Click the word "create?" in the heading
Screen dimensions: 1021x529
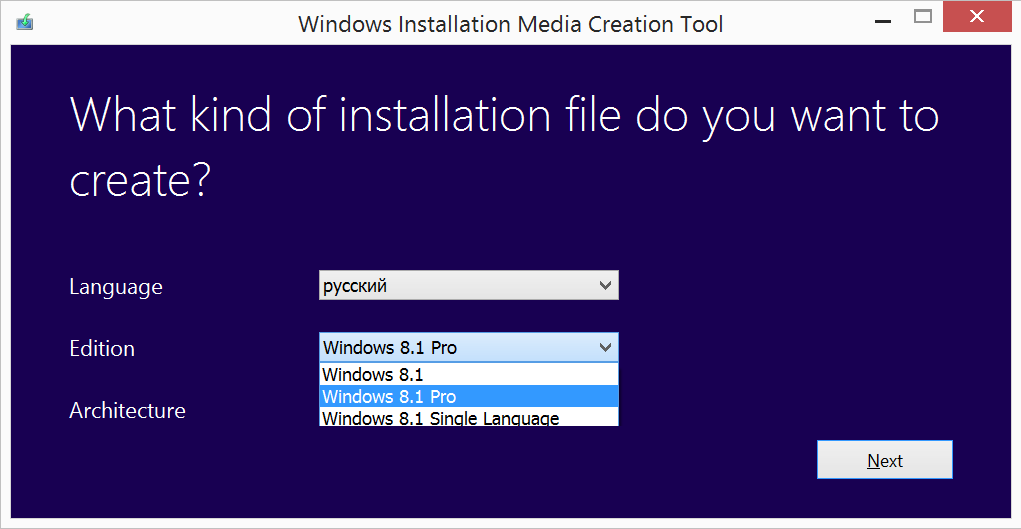coord(140,181)
